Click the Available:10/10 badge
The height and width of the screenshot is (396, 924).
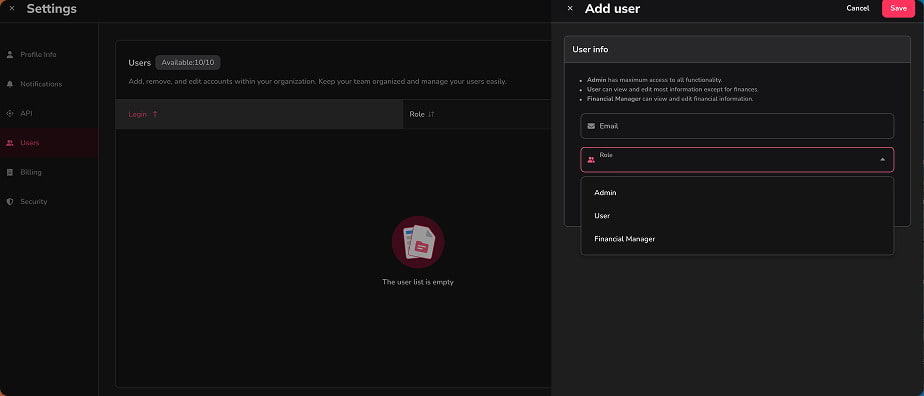coord(187,62)
